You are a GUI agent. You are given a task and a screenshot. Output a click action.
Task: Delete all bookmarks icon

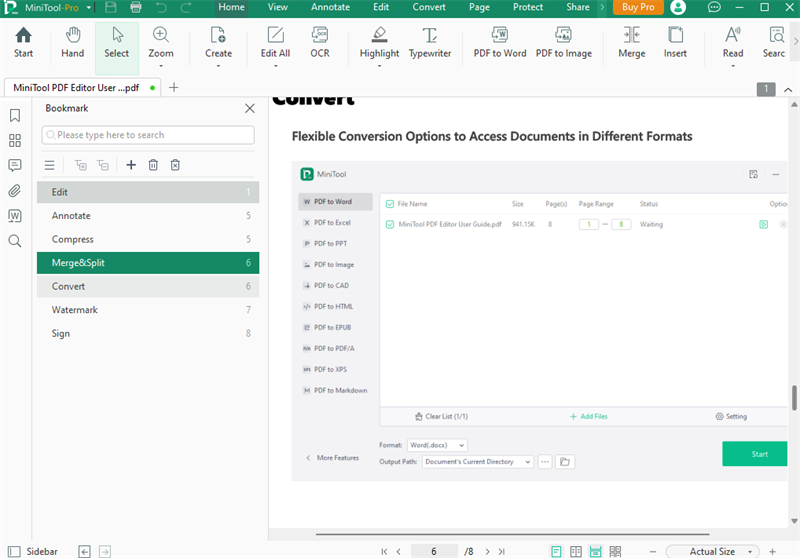[175, 165]
